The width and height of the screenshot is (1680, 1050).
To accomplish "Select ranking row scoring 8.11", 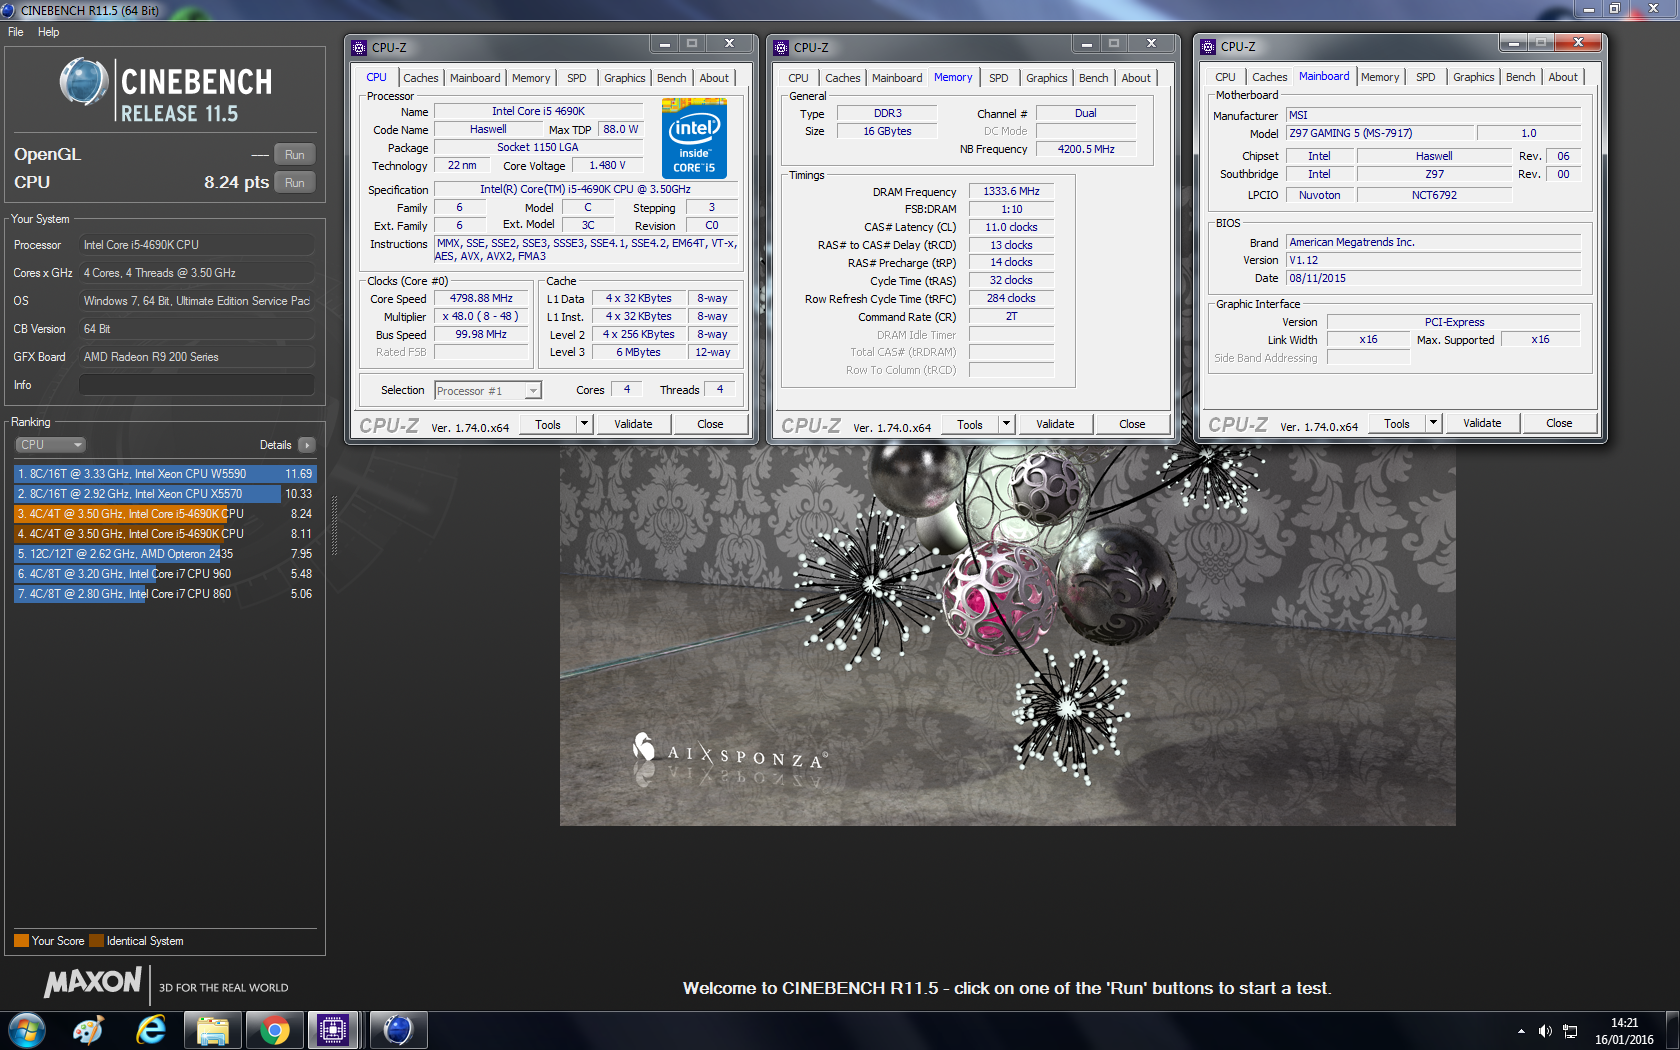I will point(165,534).
